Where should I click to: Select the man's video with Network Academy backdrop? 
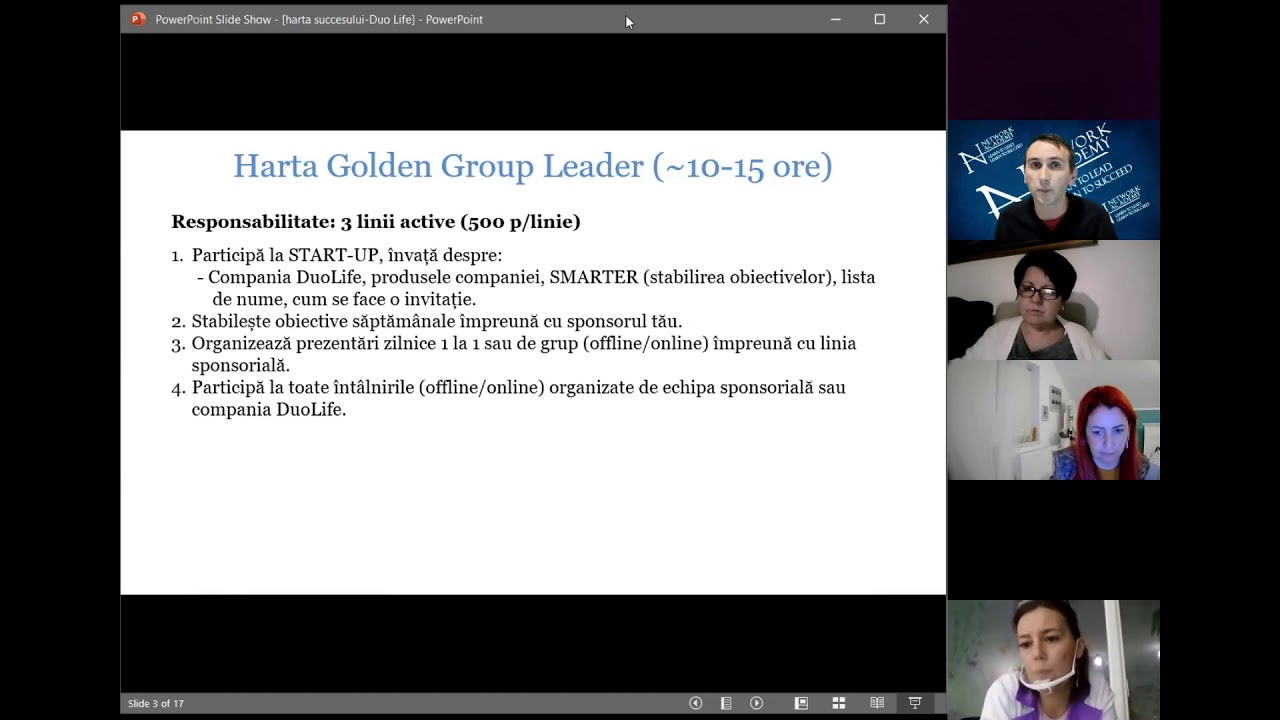(1054, 180)
